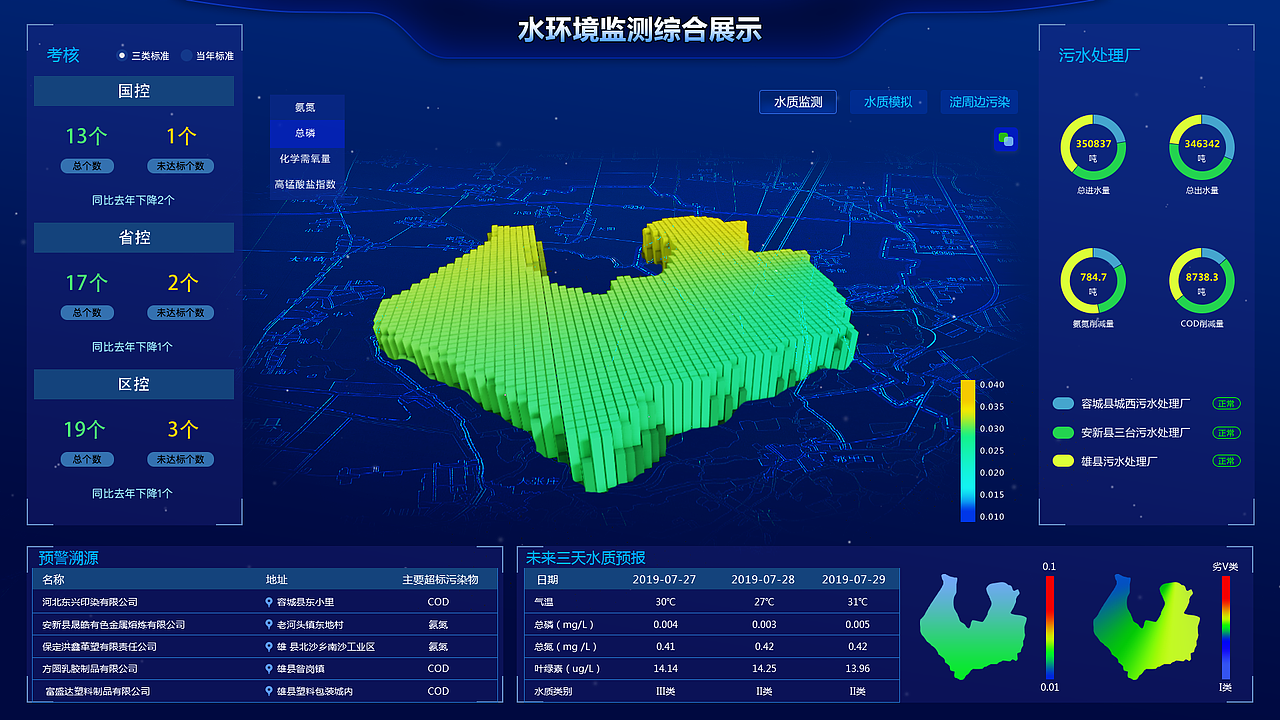Viewport: 1280px width, 720px height.
Task: Click the 省控 section header
Action: pyautogui.click(x=134, y=238)
